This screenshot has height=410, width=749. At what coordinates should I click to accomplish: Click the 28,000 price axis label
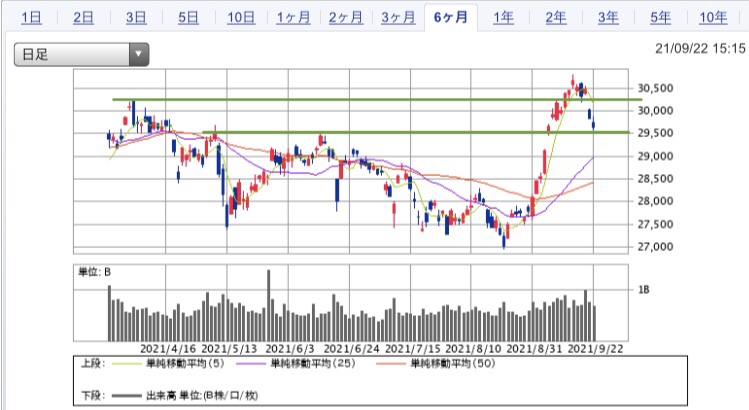655,201
